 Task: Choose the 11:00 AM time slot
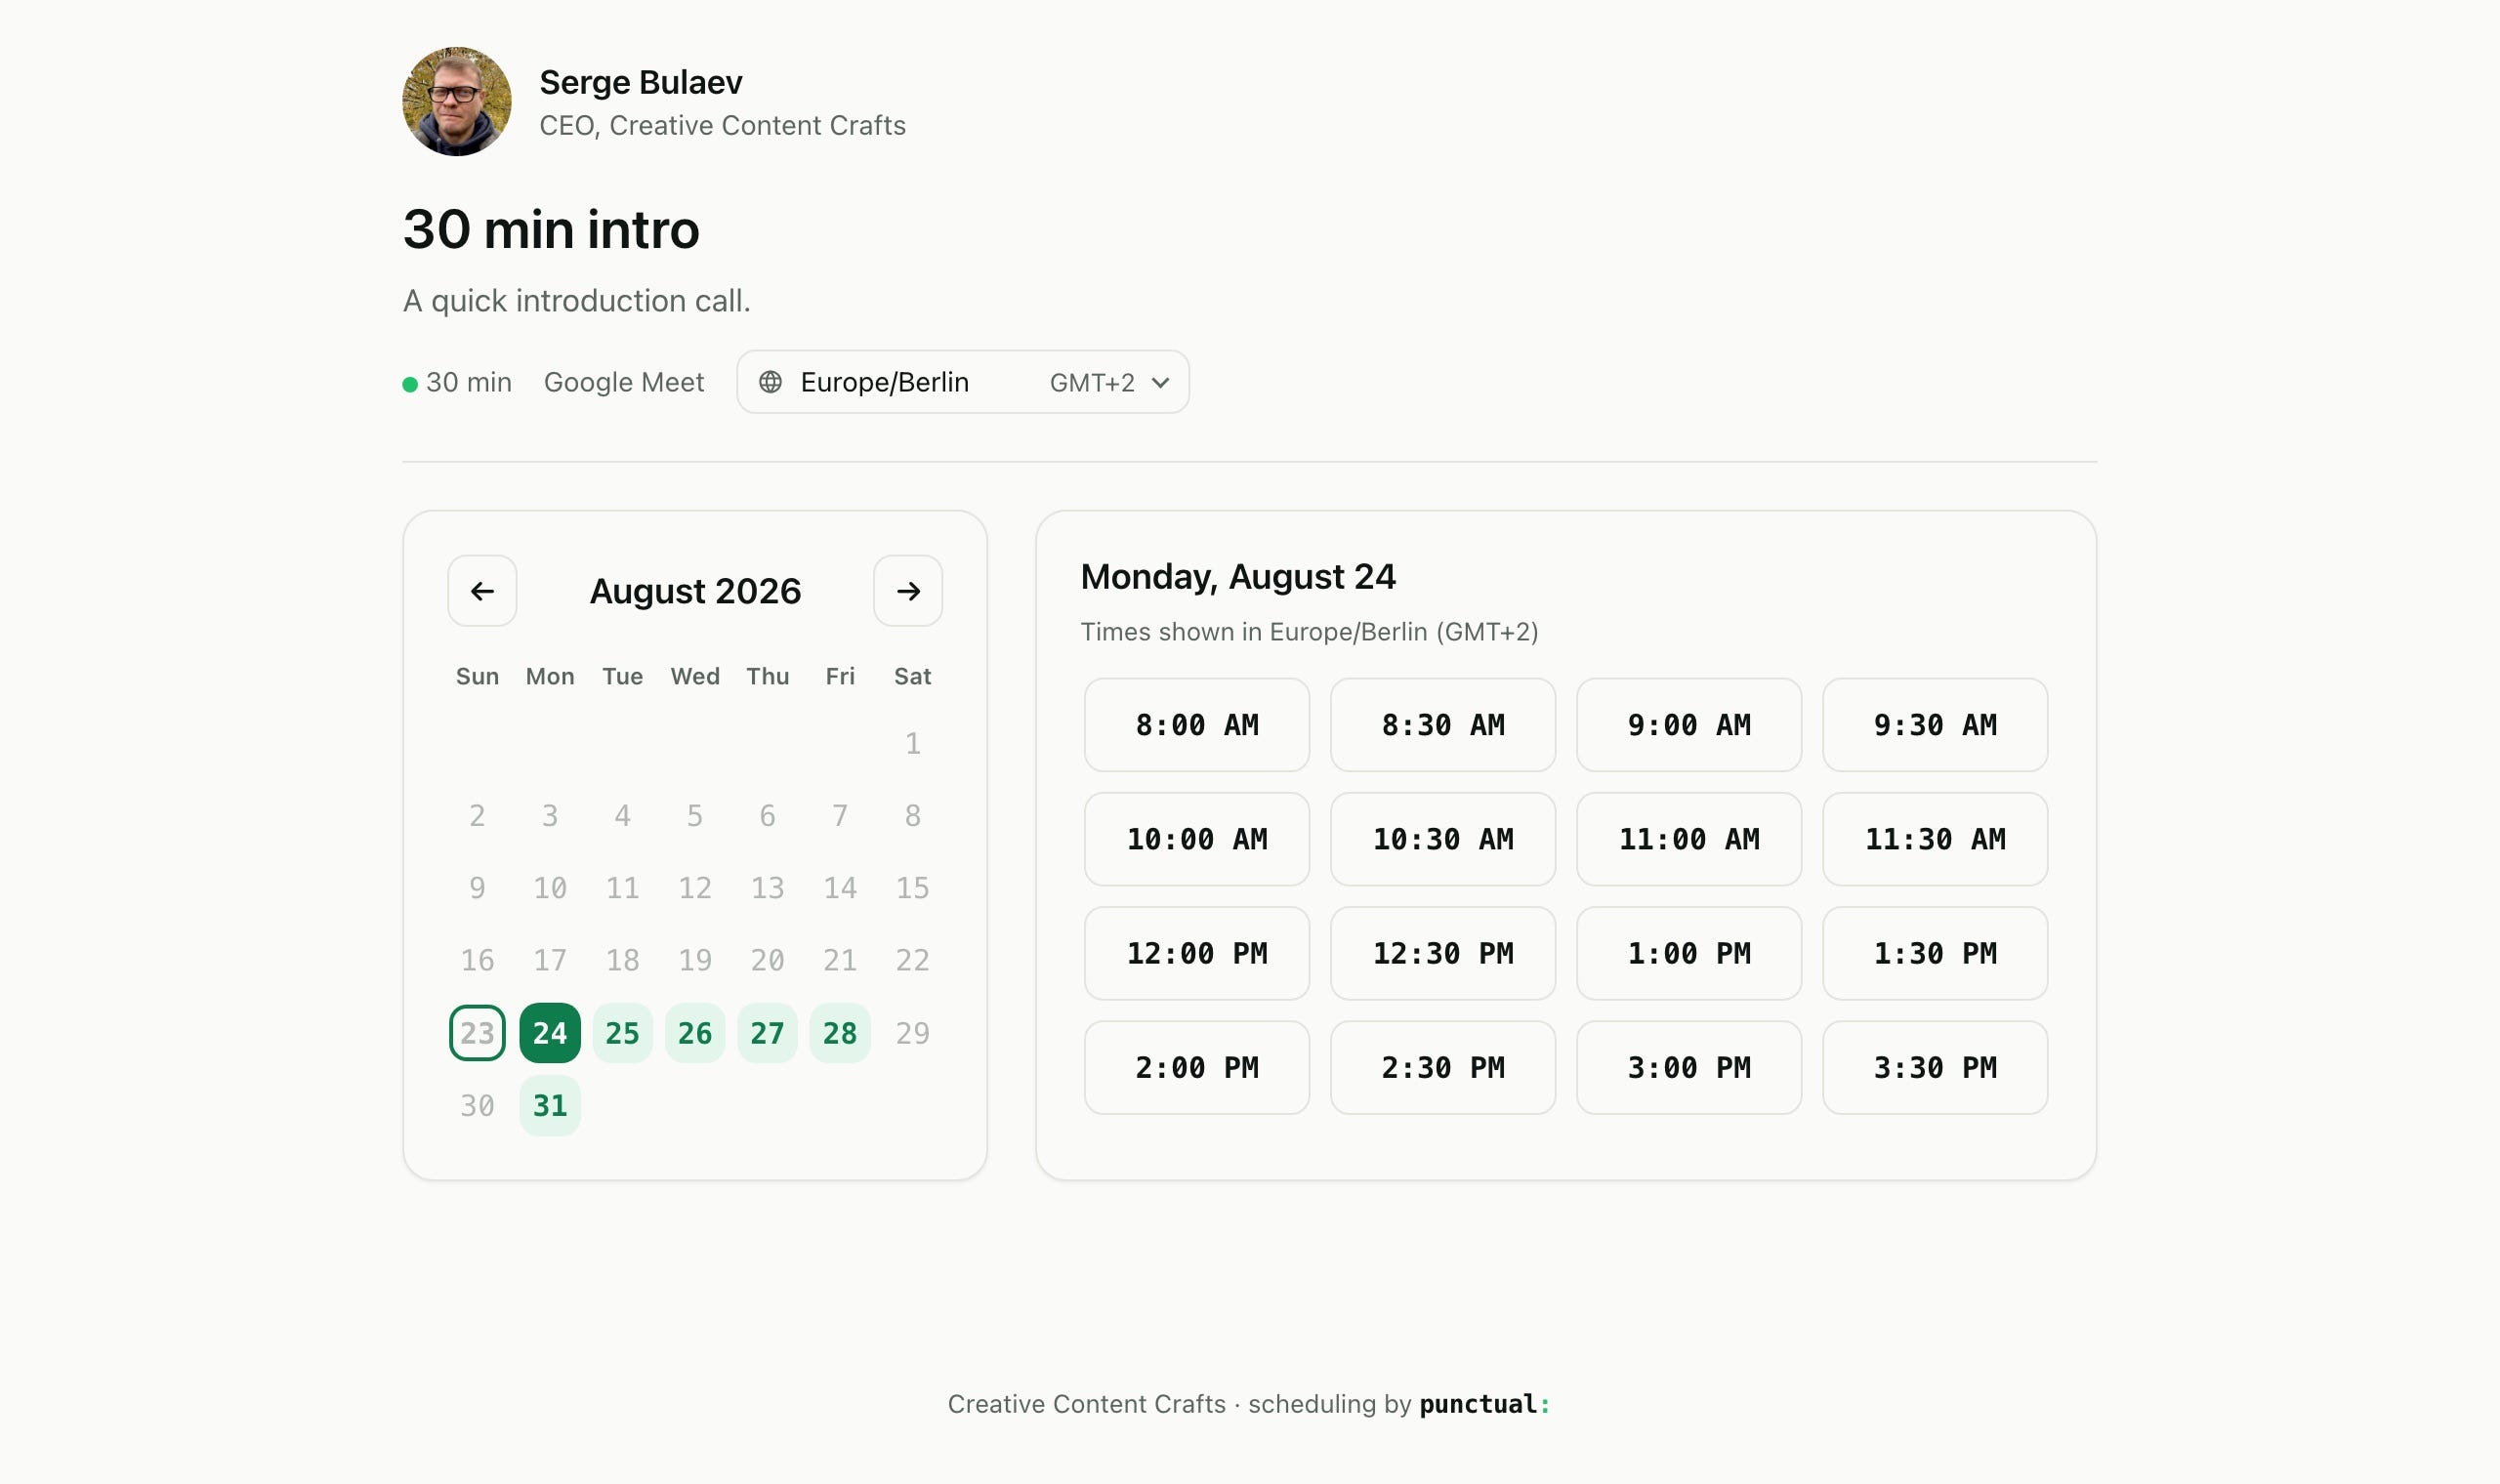(x=1689, y=839)
